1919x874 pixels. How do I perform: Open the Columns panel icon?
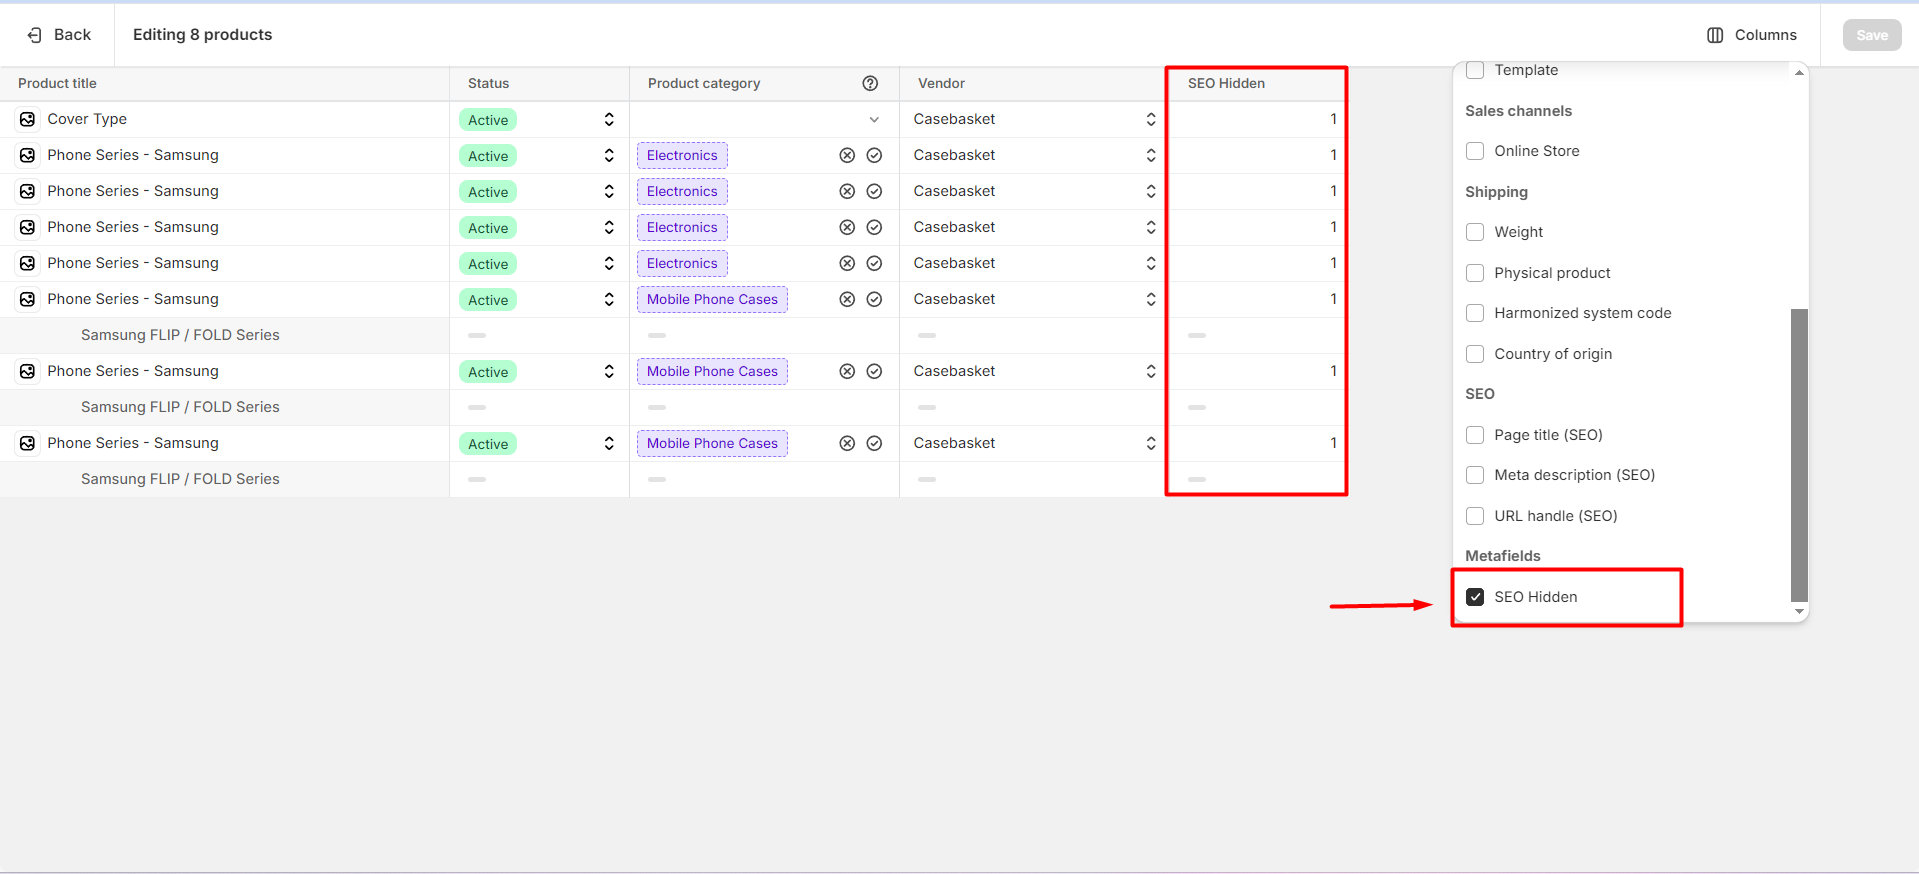pyautogui.click(x=1715, y=35)
